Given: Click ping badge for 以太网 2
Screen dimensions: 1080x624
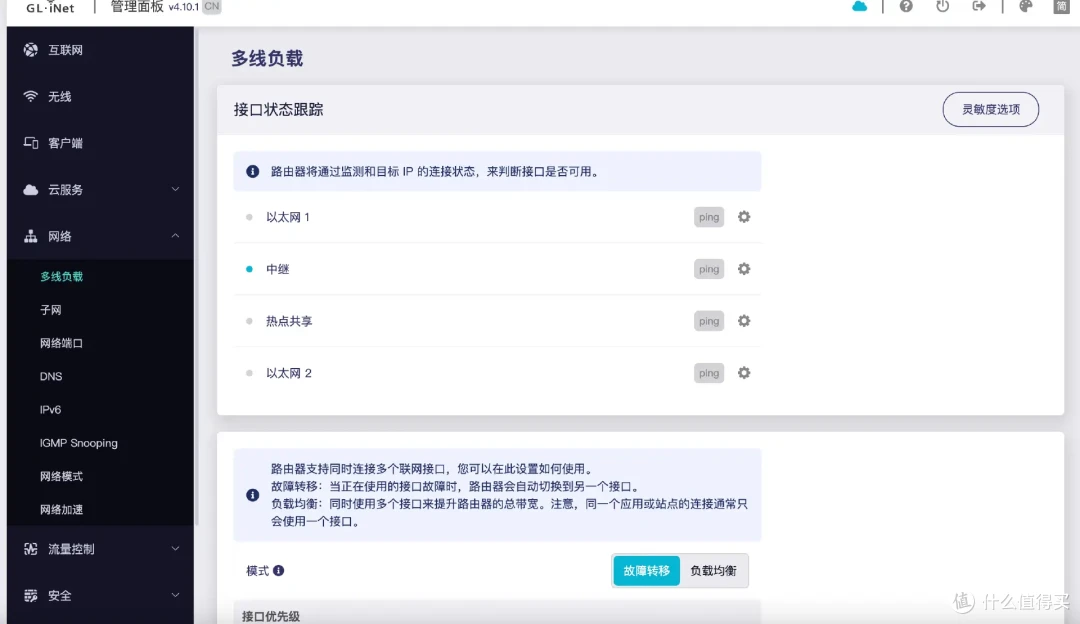Looking at the screenshot, I should click(709, 373).
